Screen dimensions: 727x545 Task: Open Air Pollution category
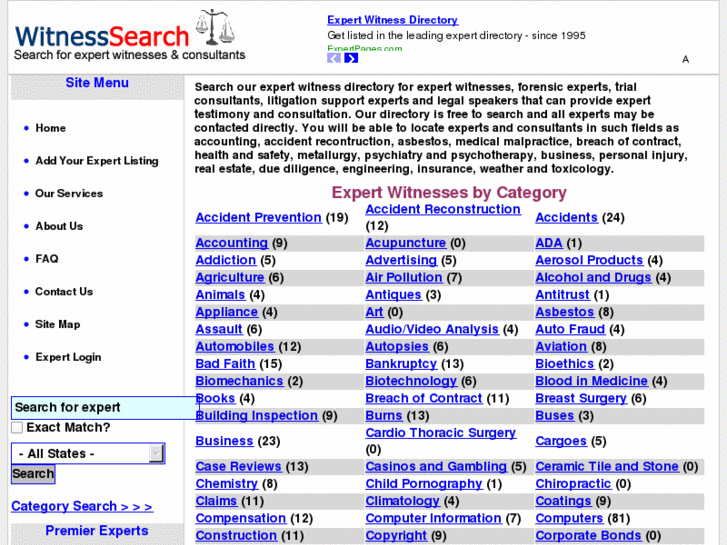pyautogui.click(x=404, y=277)
